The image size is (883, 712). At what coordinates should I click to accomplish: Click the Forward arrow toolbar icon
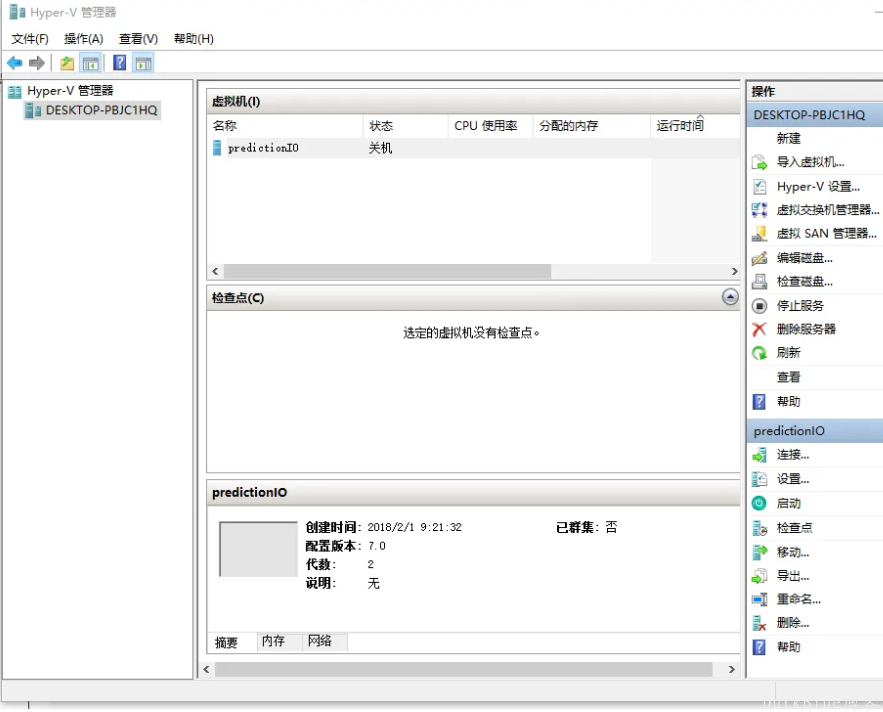(x=37, y=63)
